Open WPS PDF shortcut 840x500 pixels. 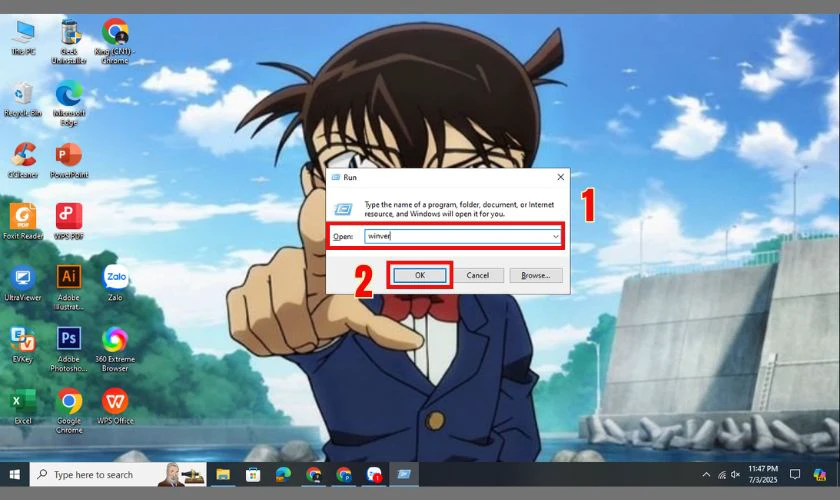tap(69, 221)
